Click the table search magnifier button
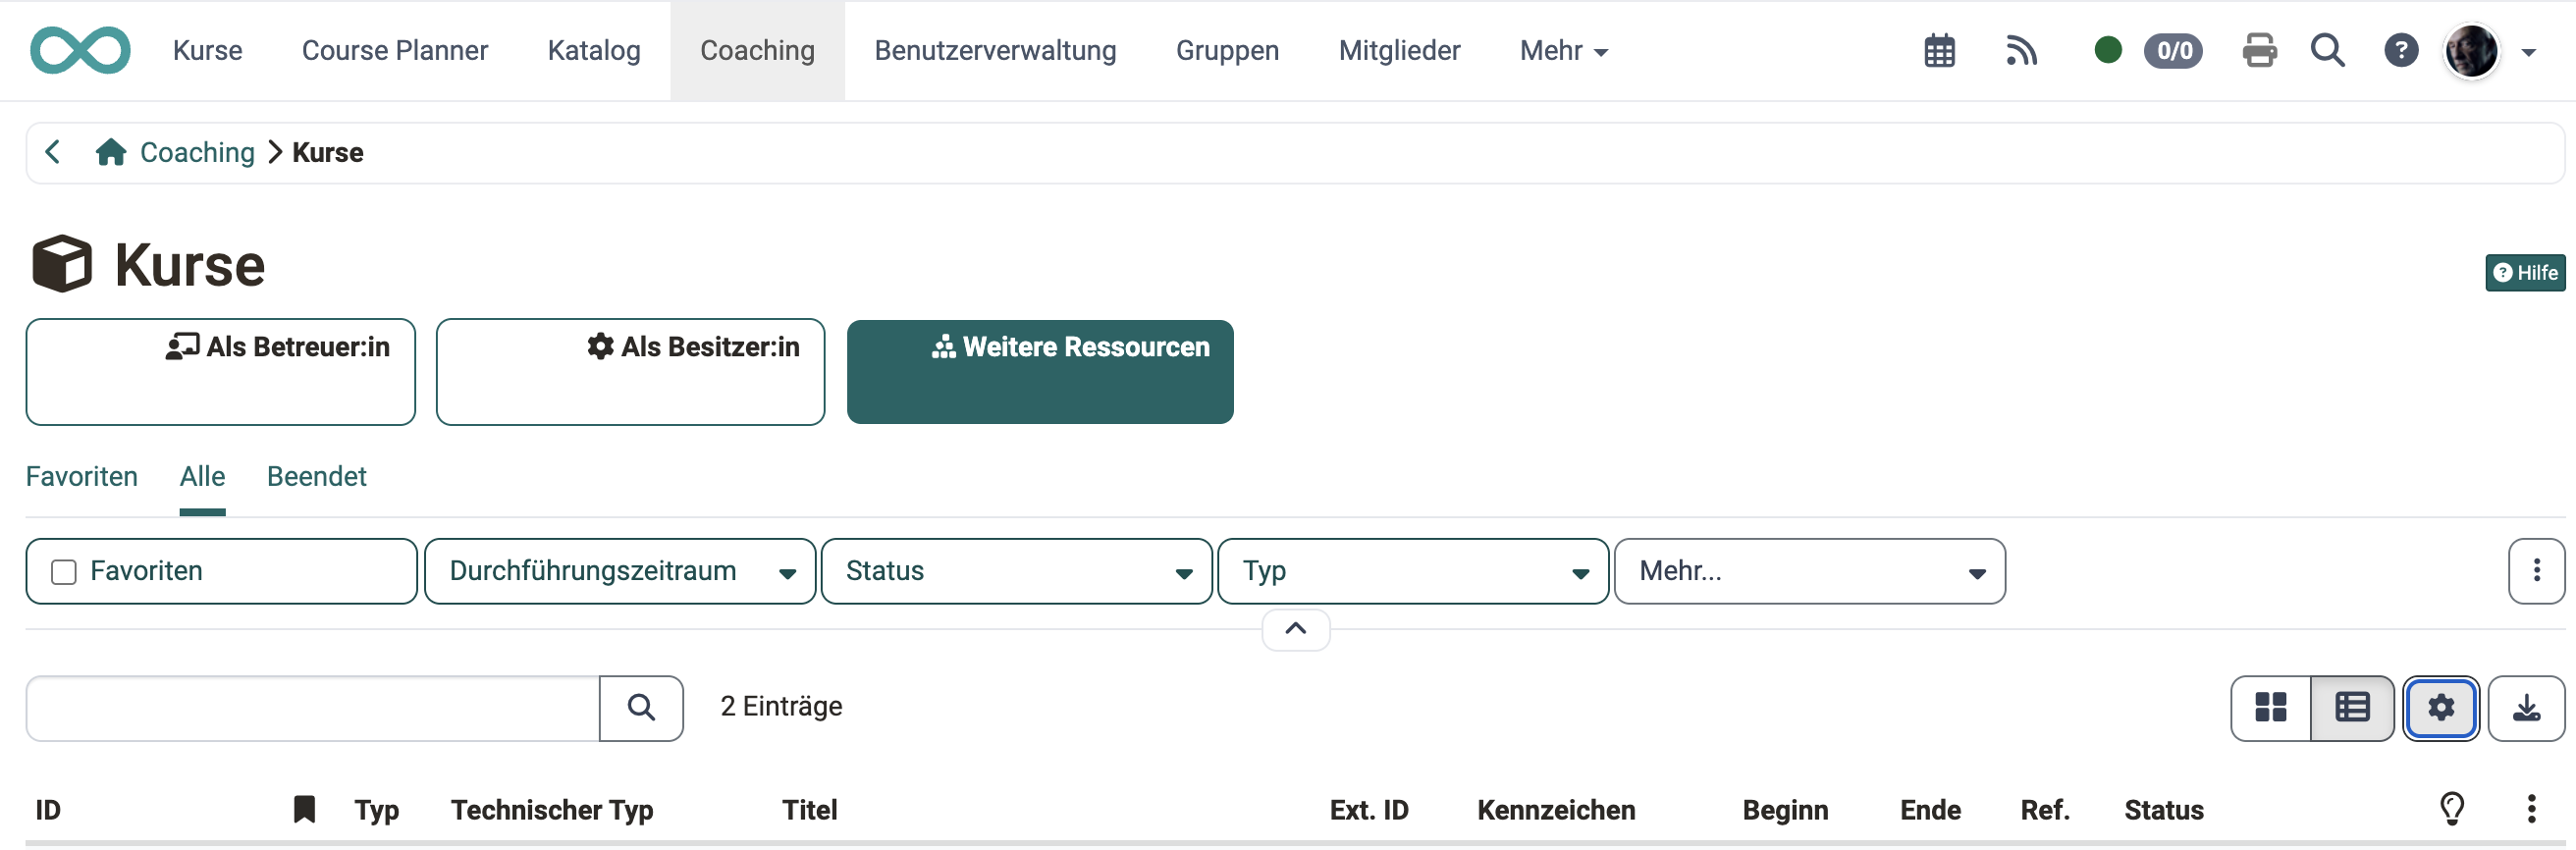Screen dimensions: 2576x850 [x=641, y=708]
